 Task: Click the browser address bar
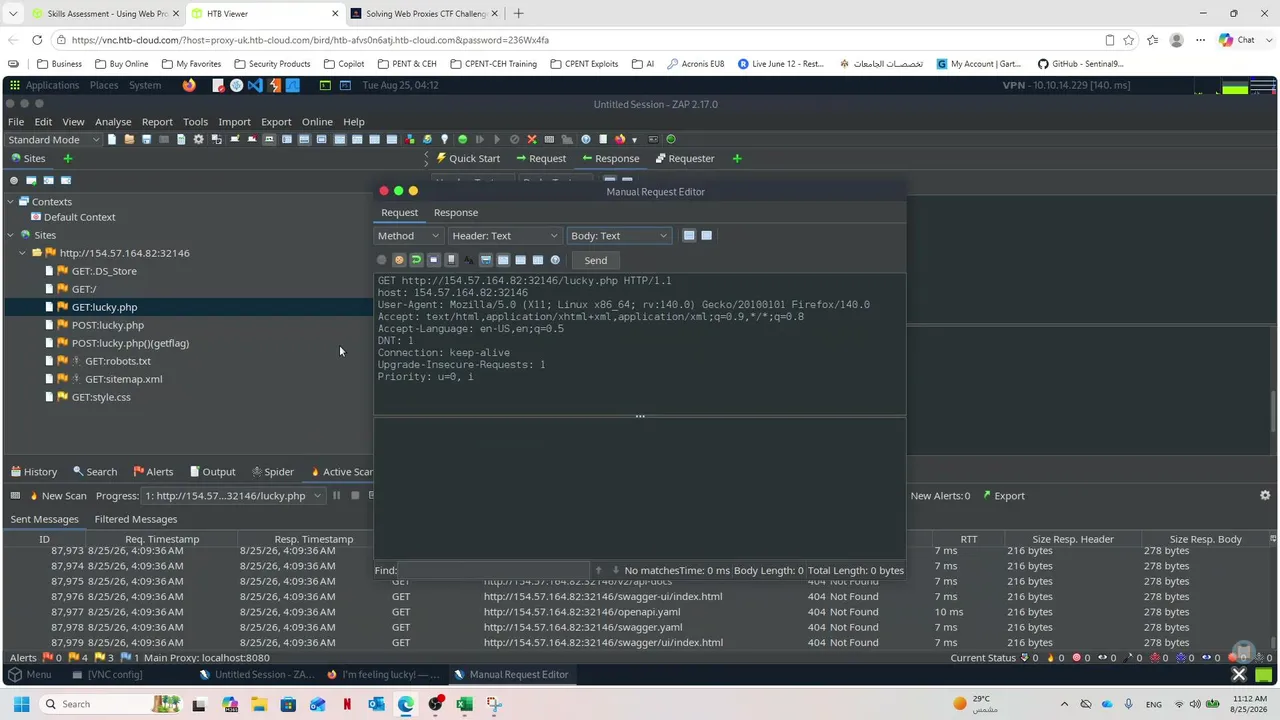580,40
